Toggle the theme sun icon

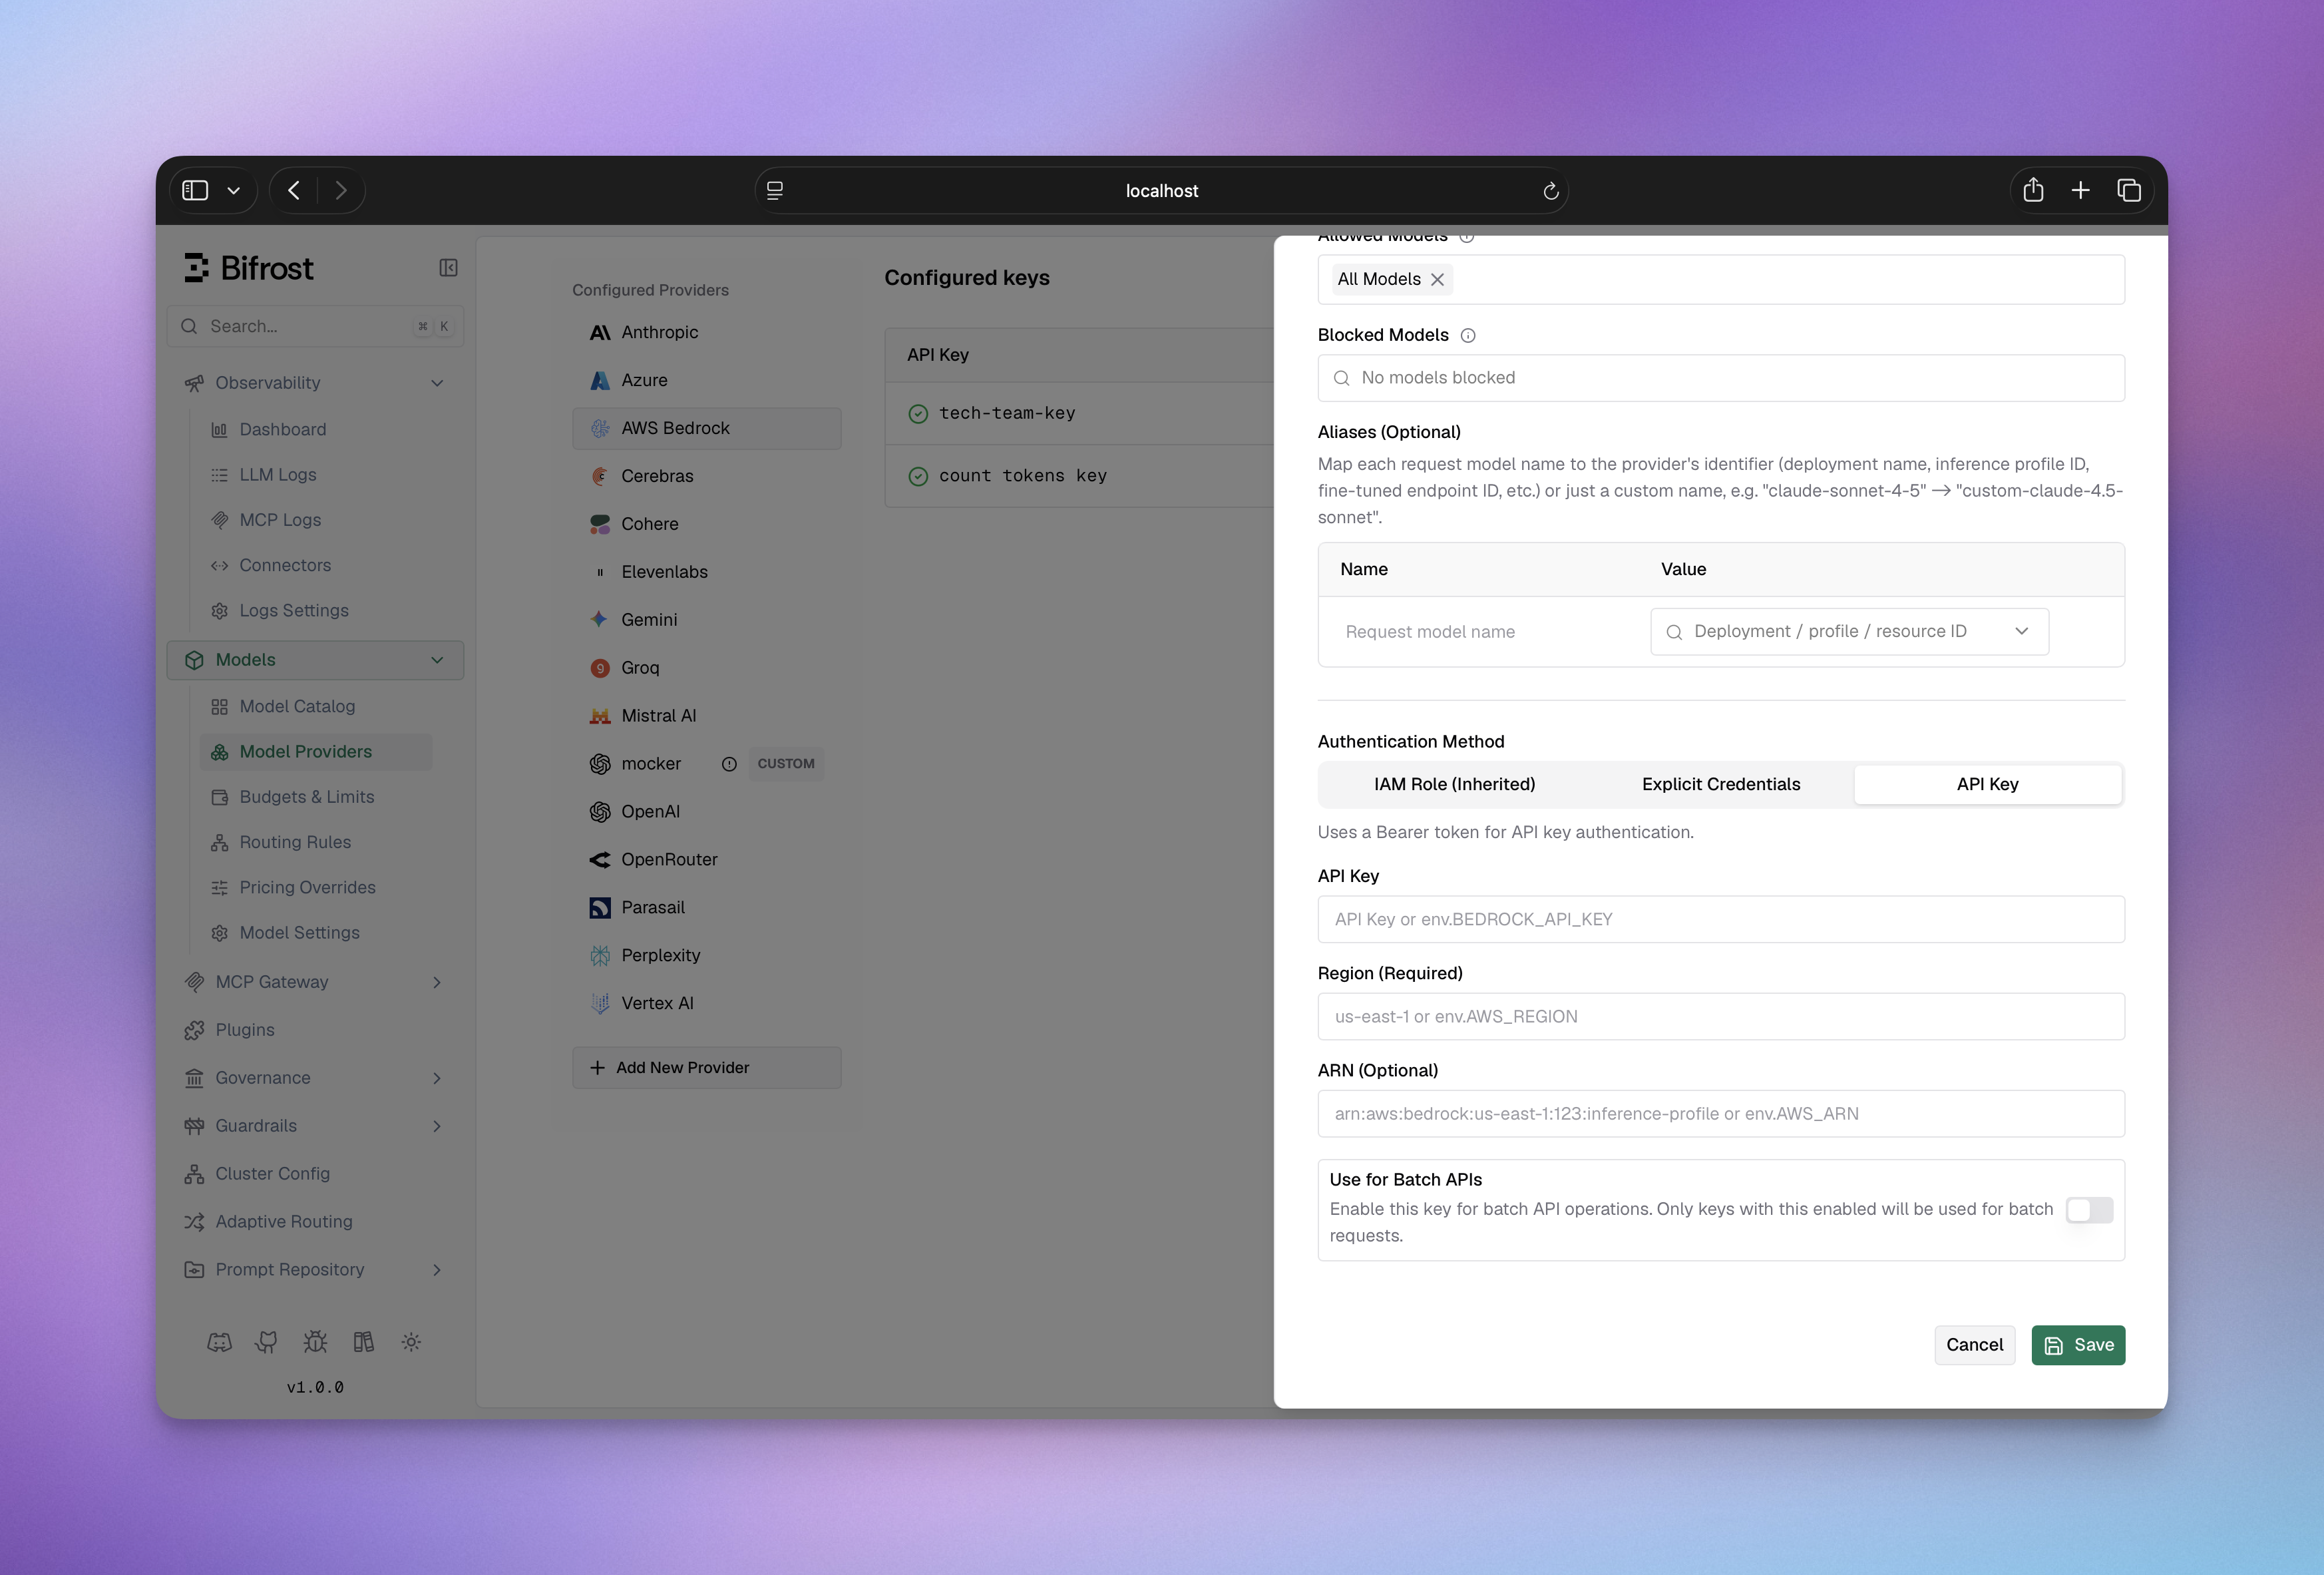411,1342
